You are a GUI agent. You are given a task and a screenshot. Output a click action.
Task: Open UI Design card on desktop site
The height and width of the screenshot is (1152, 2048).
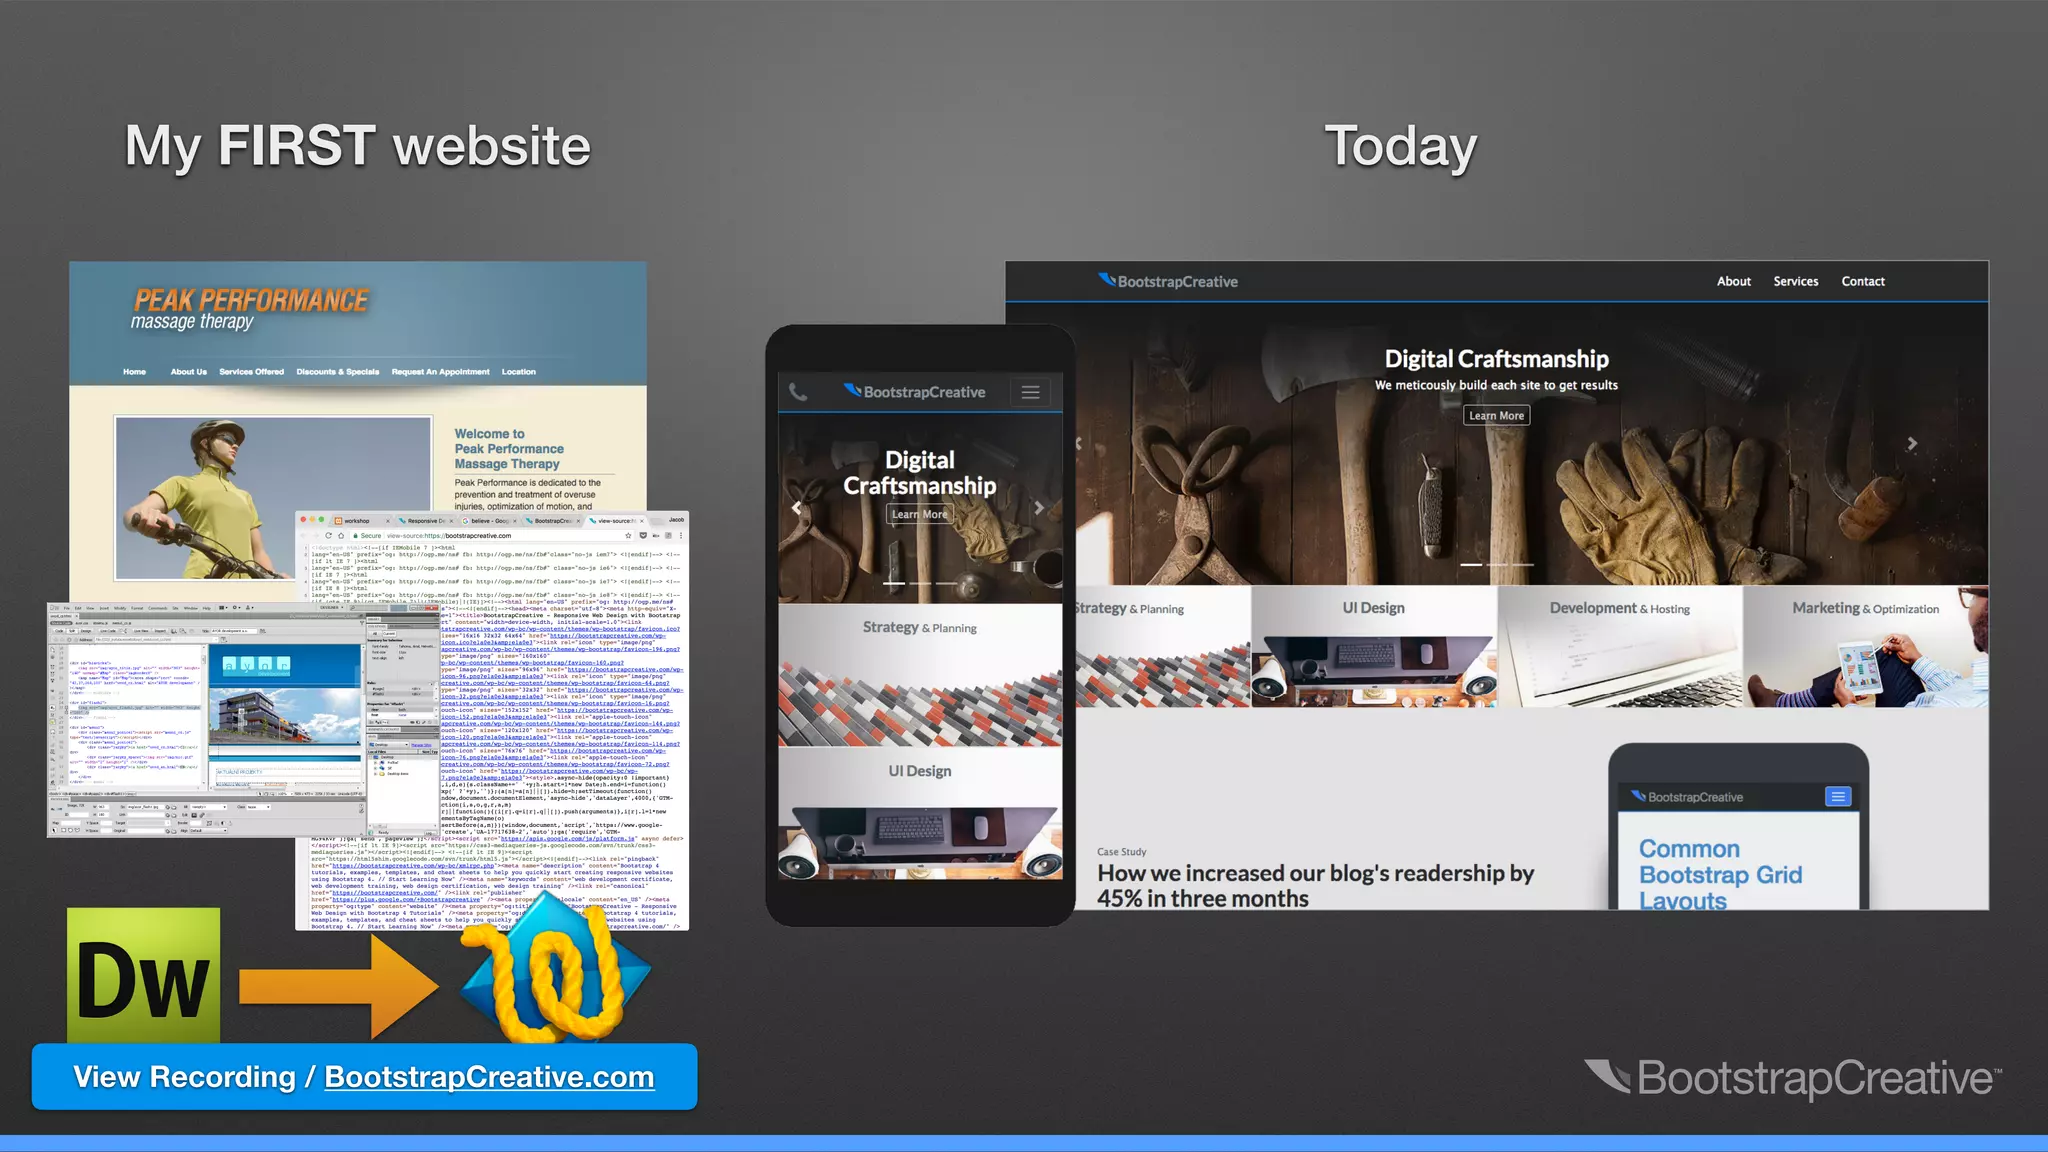[x=1374, y=646]
